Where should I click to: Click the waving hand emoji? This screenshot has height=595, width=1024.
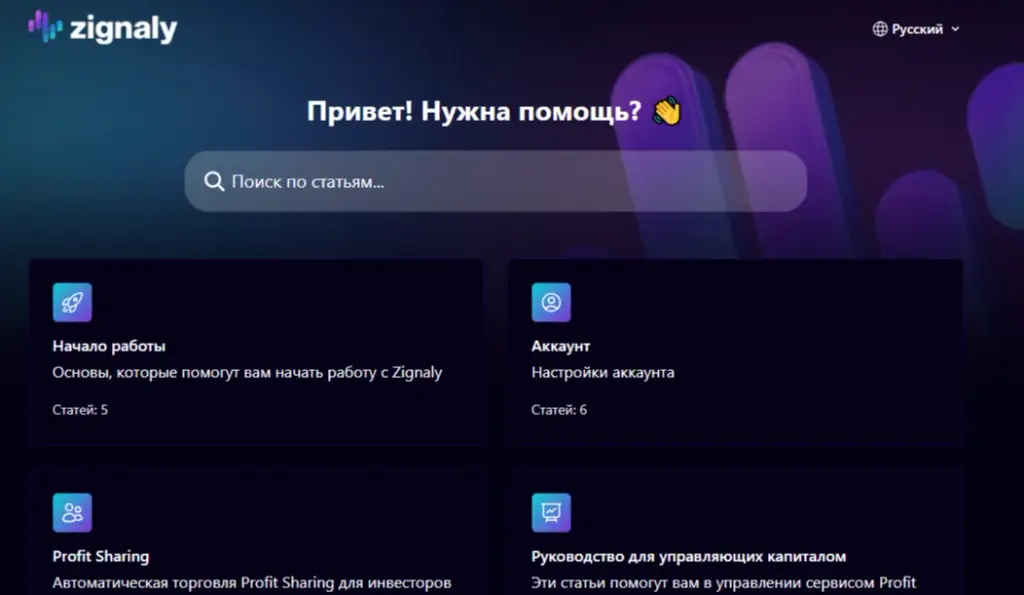(667, 111)
